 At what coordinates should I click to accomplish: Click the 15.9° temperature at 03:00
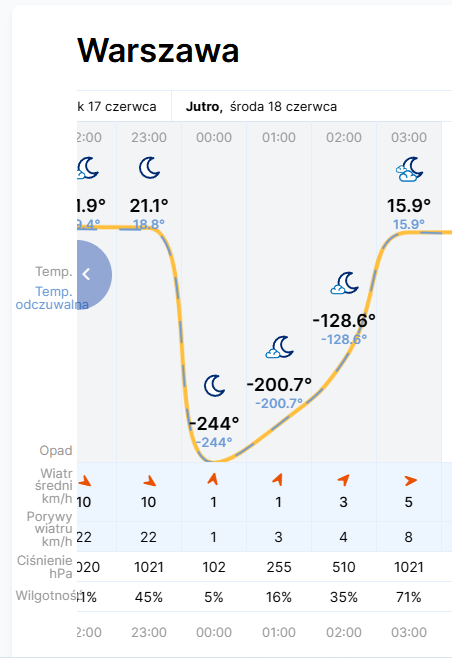click(409, 206)
